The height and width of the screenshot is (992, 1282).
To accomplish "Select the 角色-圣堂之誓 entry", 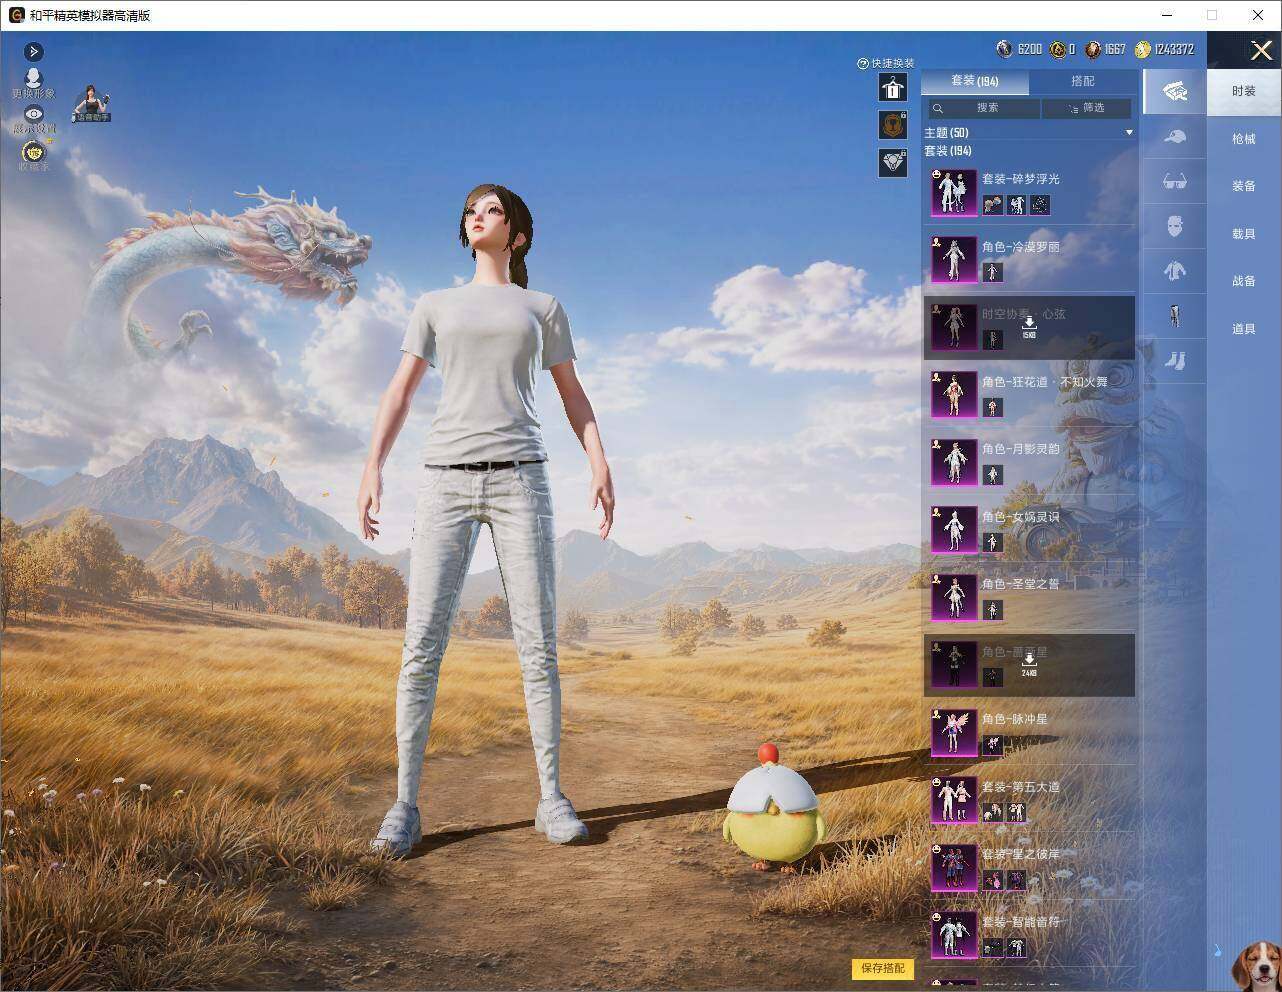I will [x=1029, y=597].
